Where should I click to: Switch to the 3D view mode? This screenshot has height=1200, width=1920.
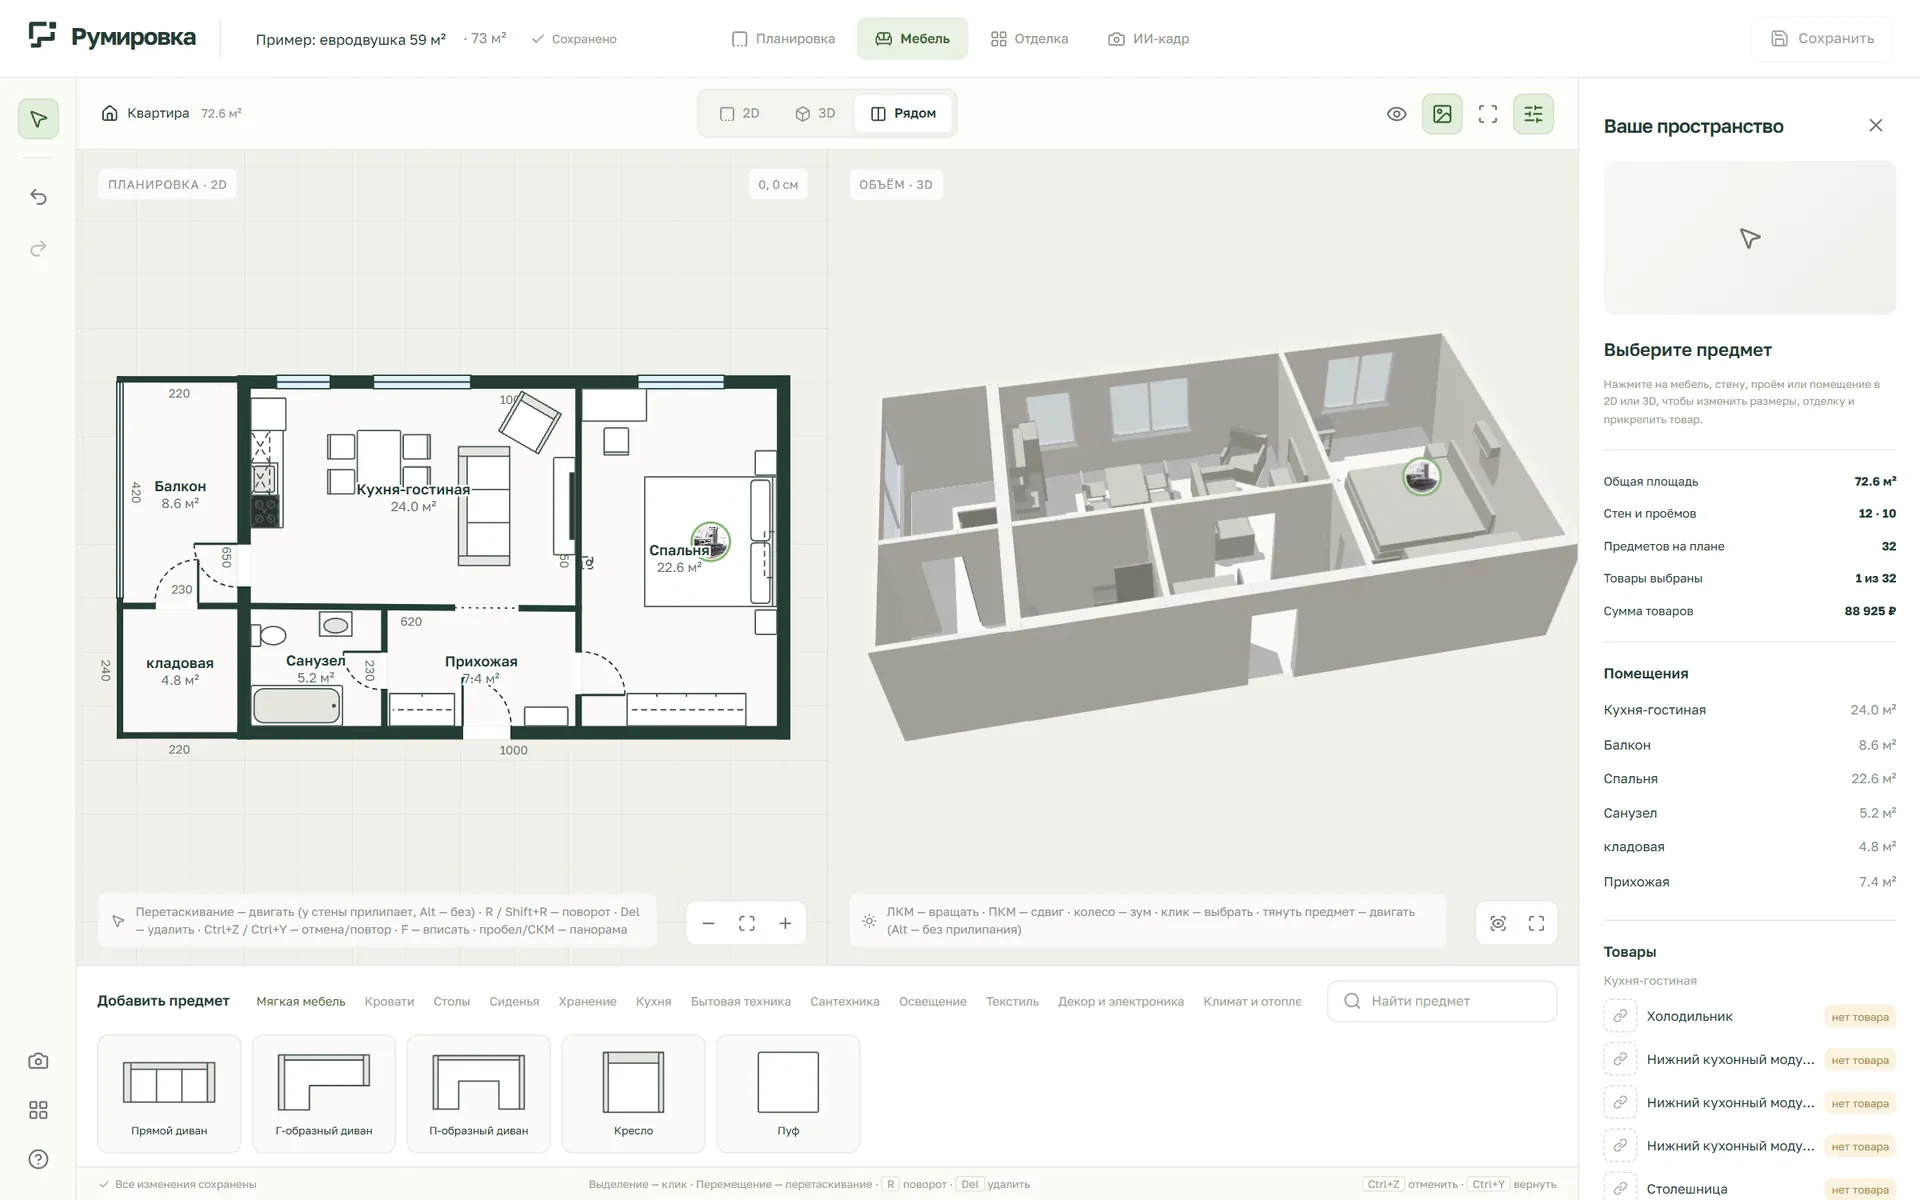click(x=815, y=113)
